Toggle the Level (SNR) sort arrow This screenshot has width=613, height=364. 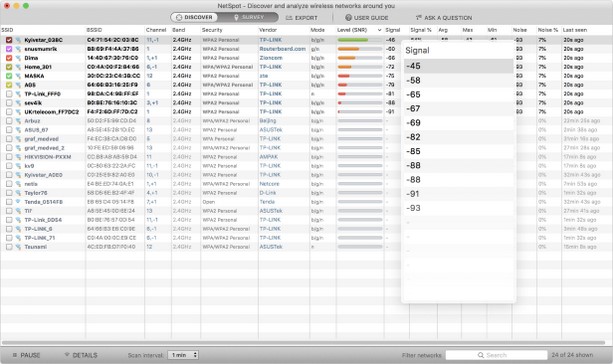point(379,30)
